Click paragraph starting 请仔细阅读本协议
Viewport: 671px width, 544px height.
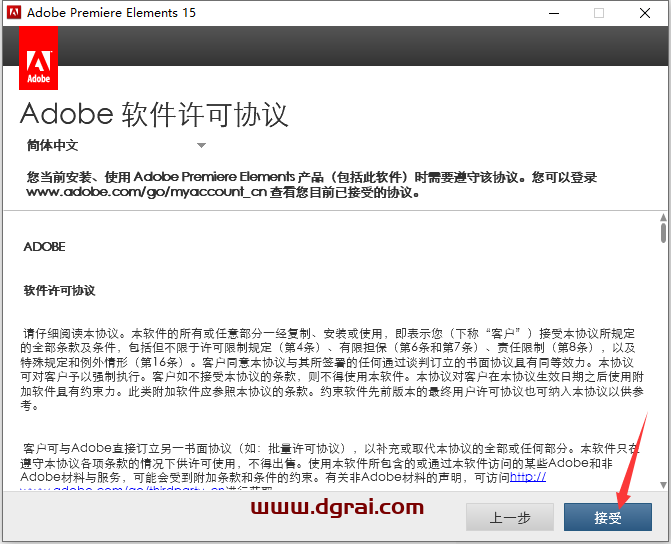[x=332, y=369]
